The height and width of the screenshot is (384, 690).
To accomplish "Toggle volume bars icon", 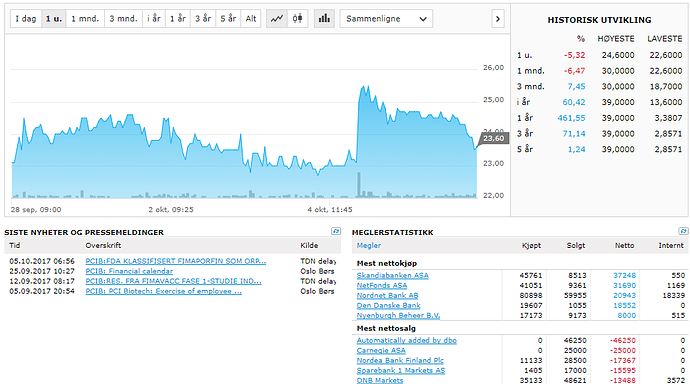I will pos(324,18).
